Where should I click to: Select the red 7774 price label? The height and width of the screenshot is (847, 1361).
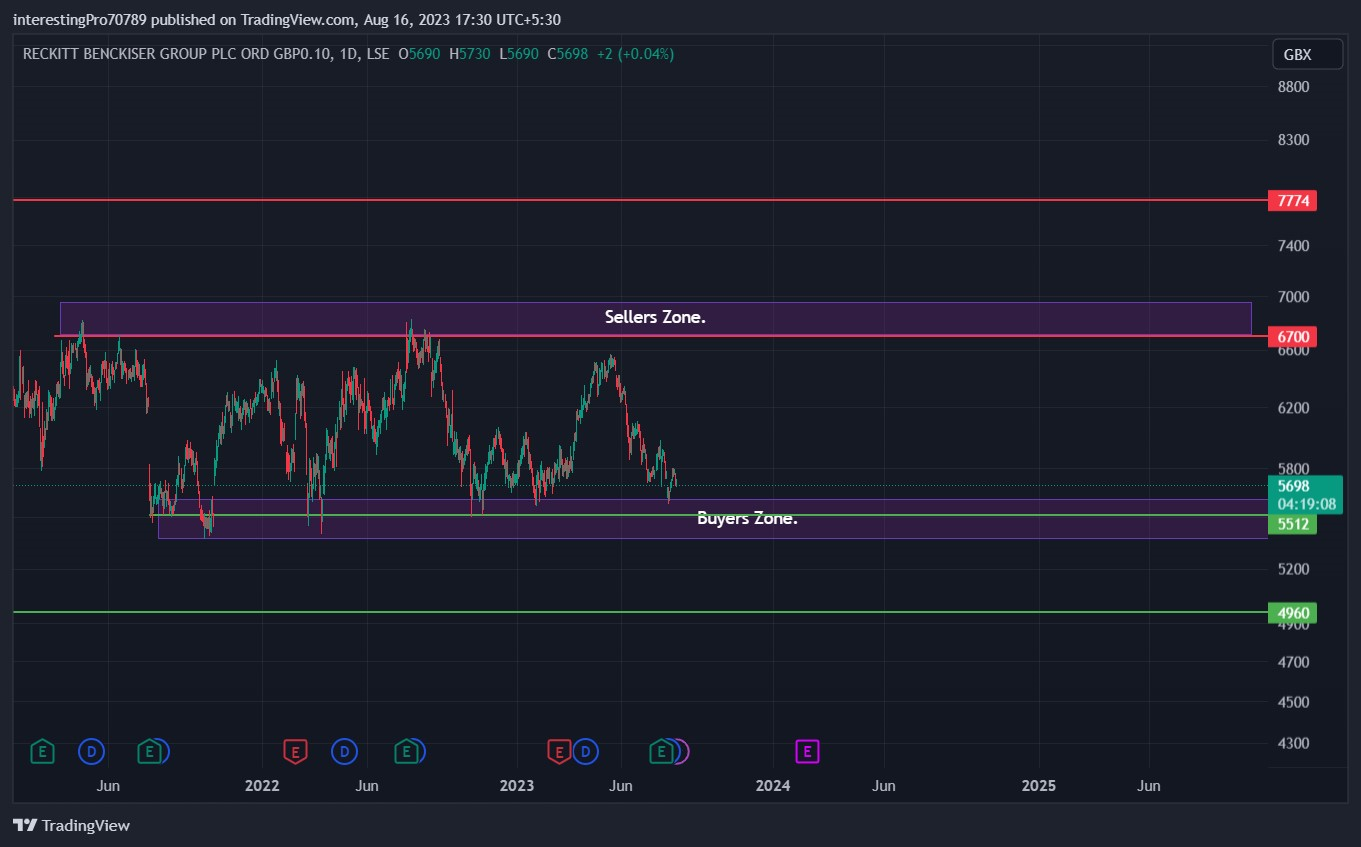tap(1292, 201)
